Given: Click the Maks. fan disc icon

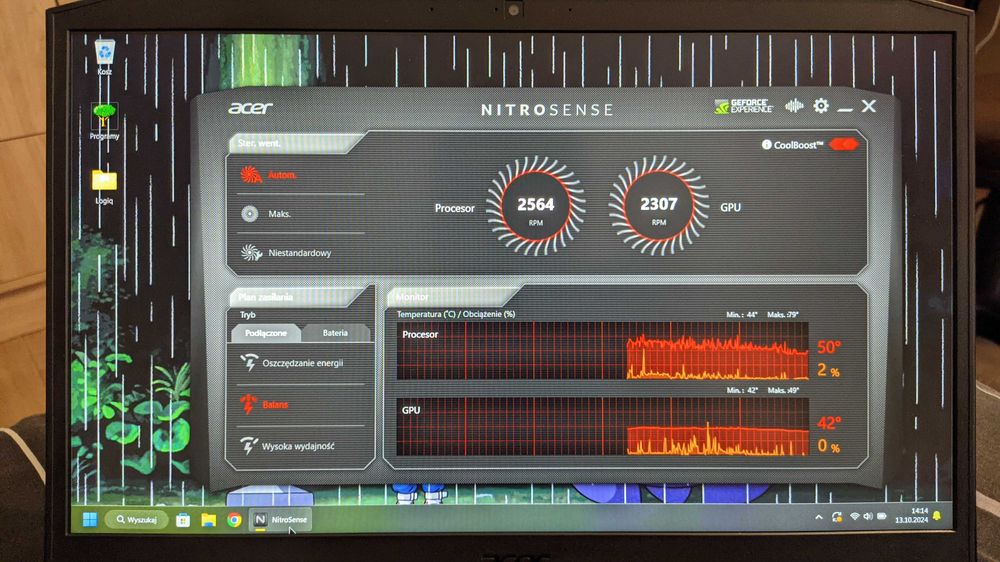Looking at the screenshot, I should [x=249, y=214].
